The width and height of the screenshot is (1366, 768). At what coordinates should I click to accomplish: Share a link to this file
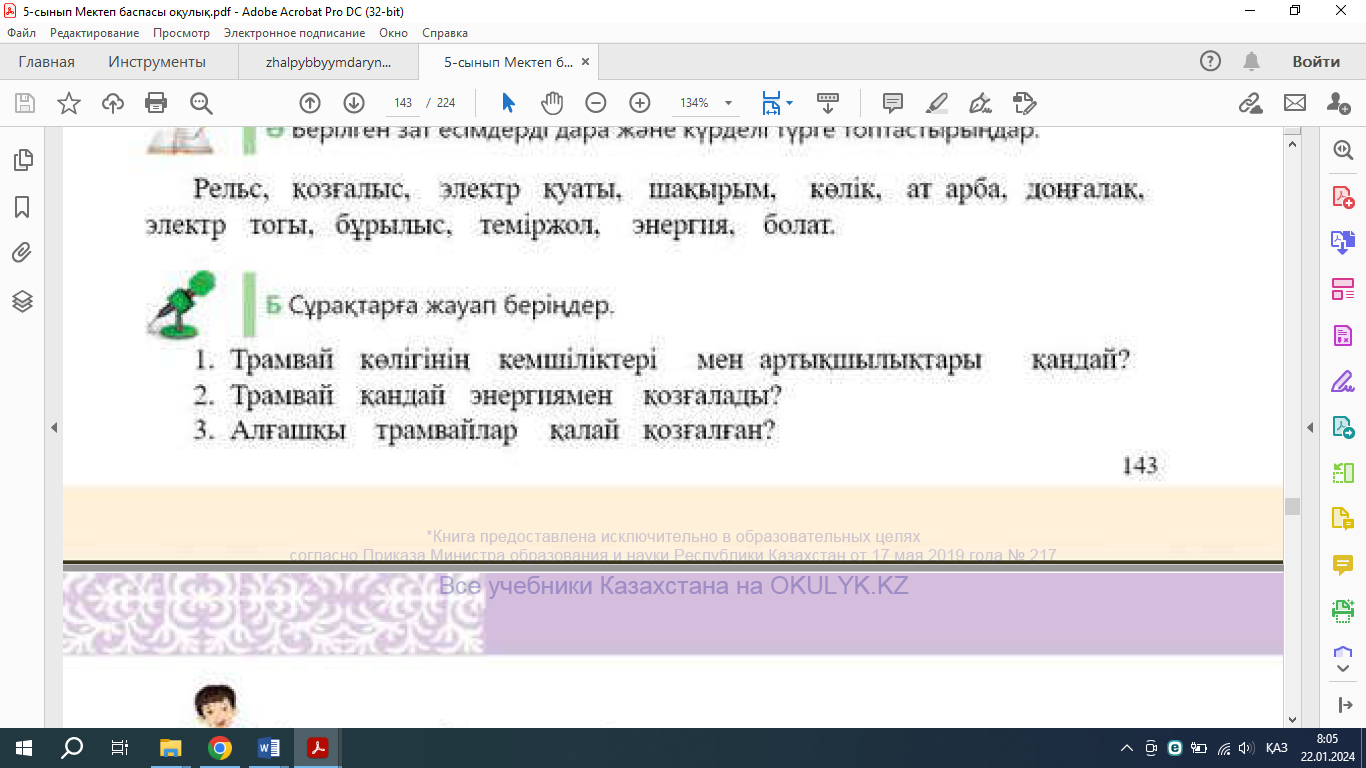(x=1250, y=103)
